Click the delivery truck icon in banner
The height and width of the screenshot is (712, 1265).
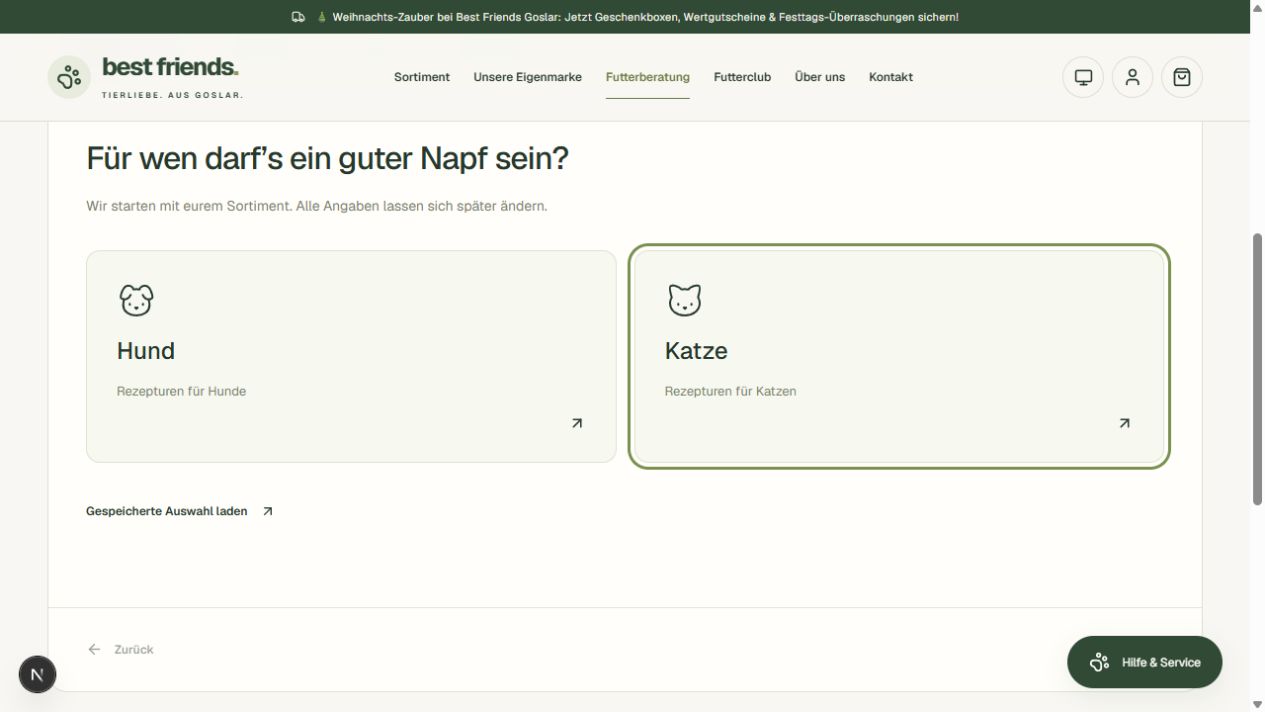[x=298, y=17]
